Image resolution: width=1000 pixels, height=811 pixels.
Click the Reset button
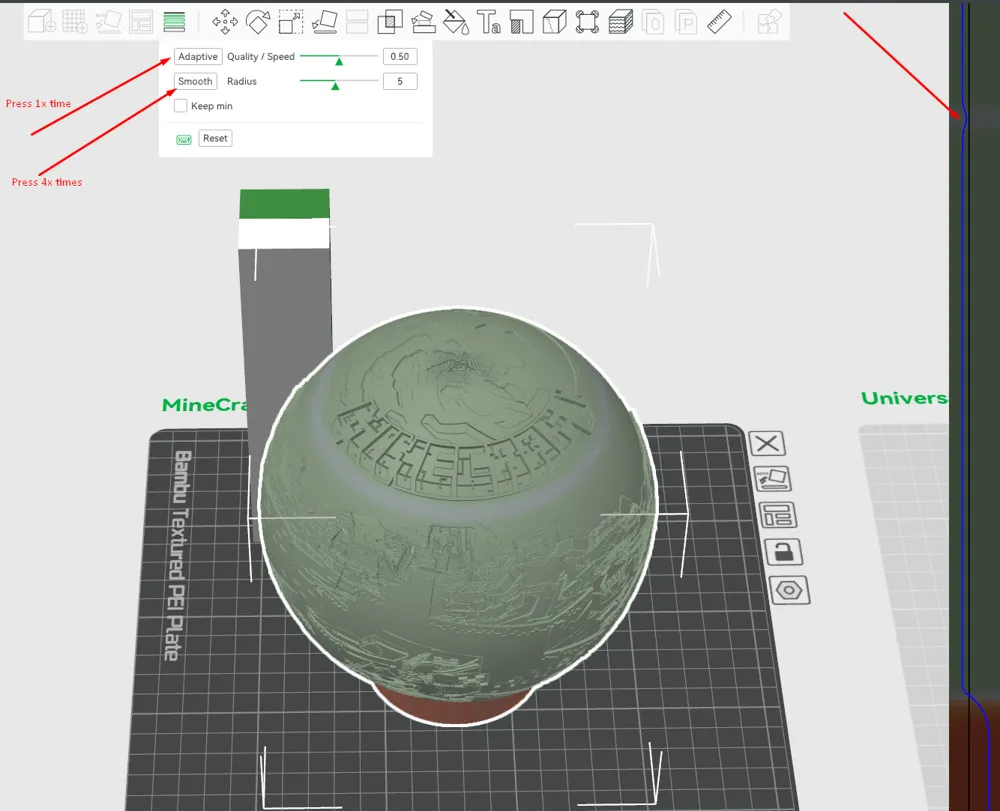(x=215, y=138)
